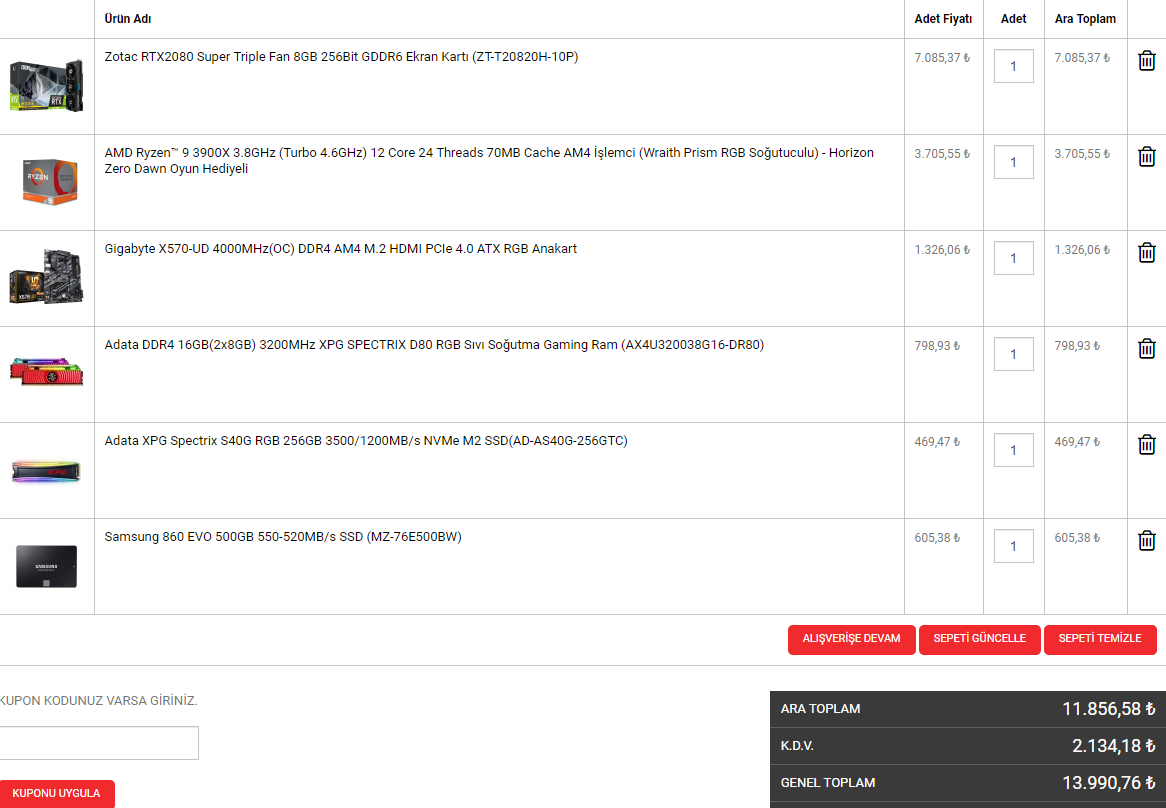This screenshot has width=1166, height=808.
Task: Click subtotal 469,47 ₺ in Ara Toplam column
Action: (x=1077, y=441)
